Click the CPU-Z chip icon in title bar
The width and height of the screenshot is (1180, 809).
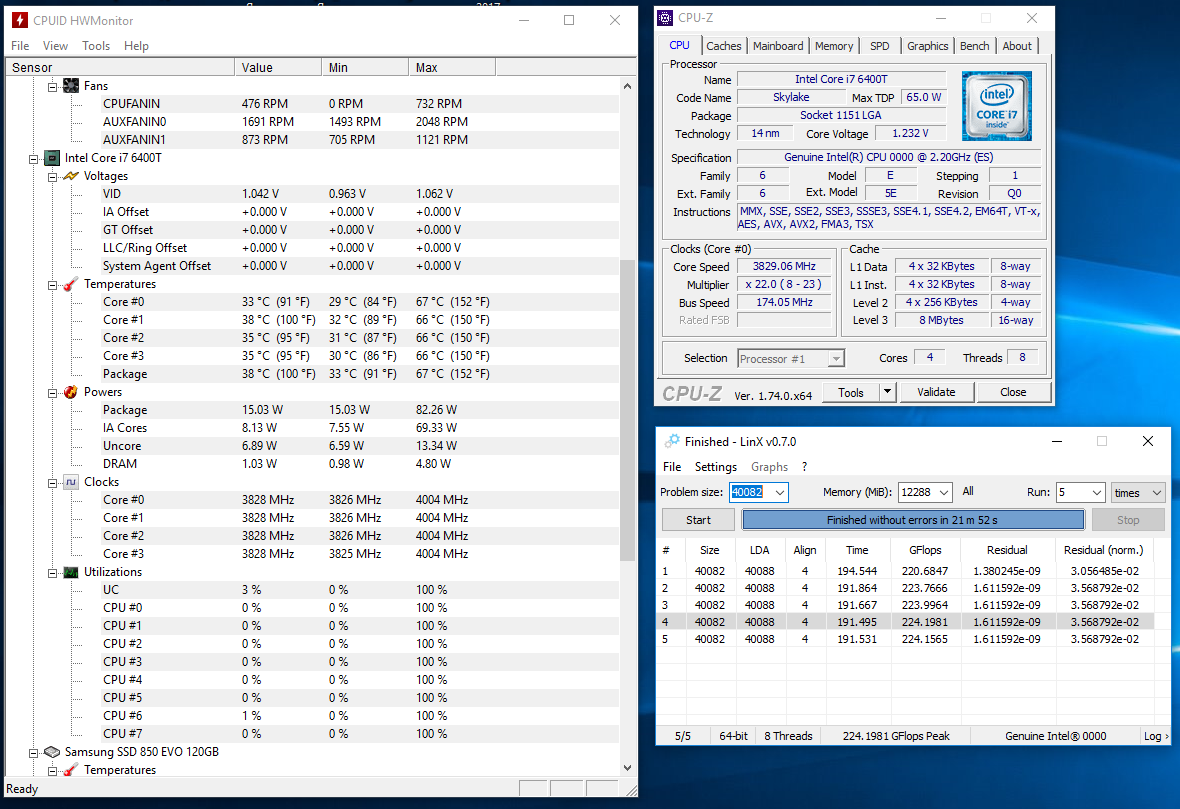coord(665,18)
